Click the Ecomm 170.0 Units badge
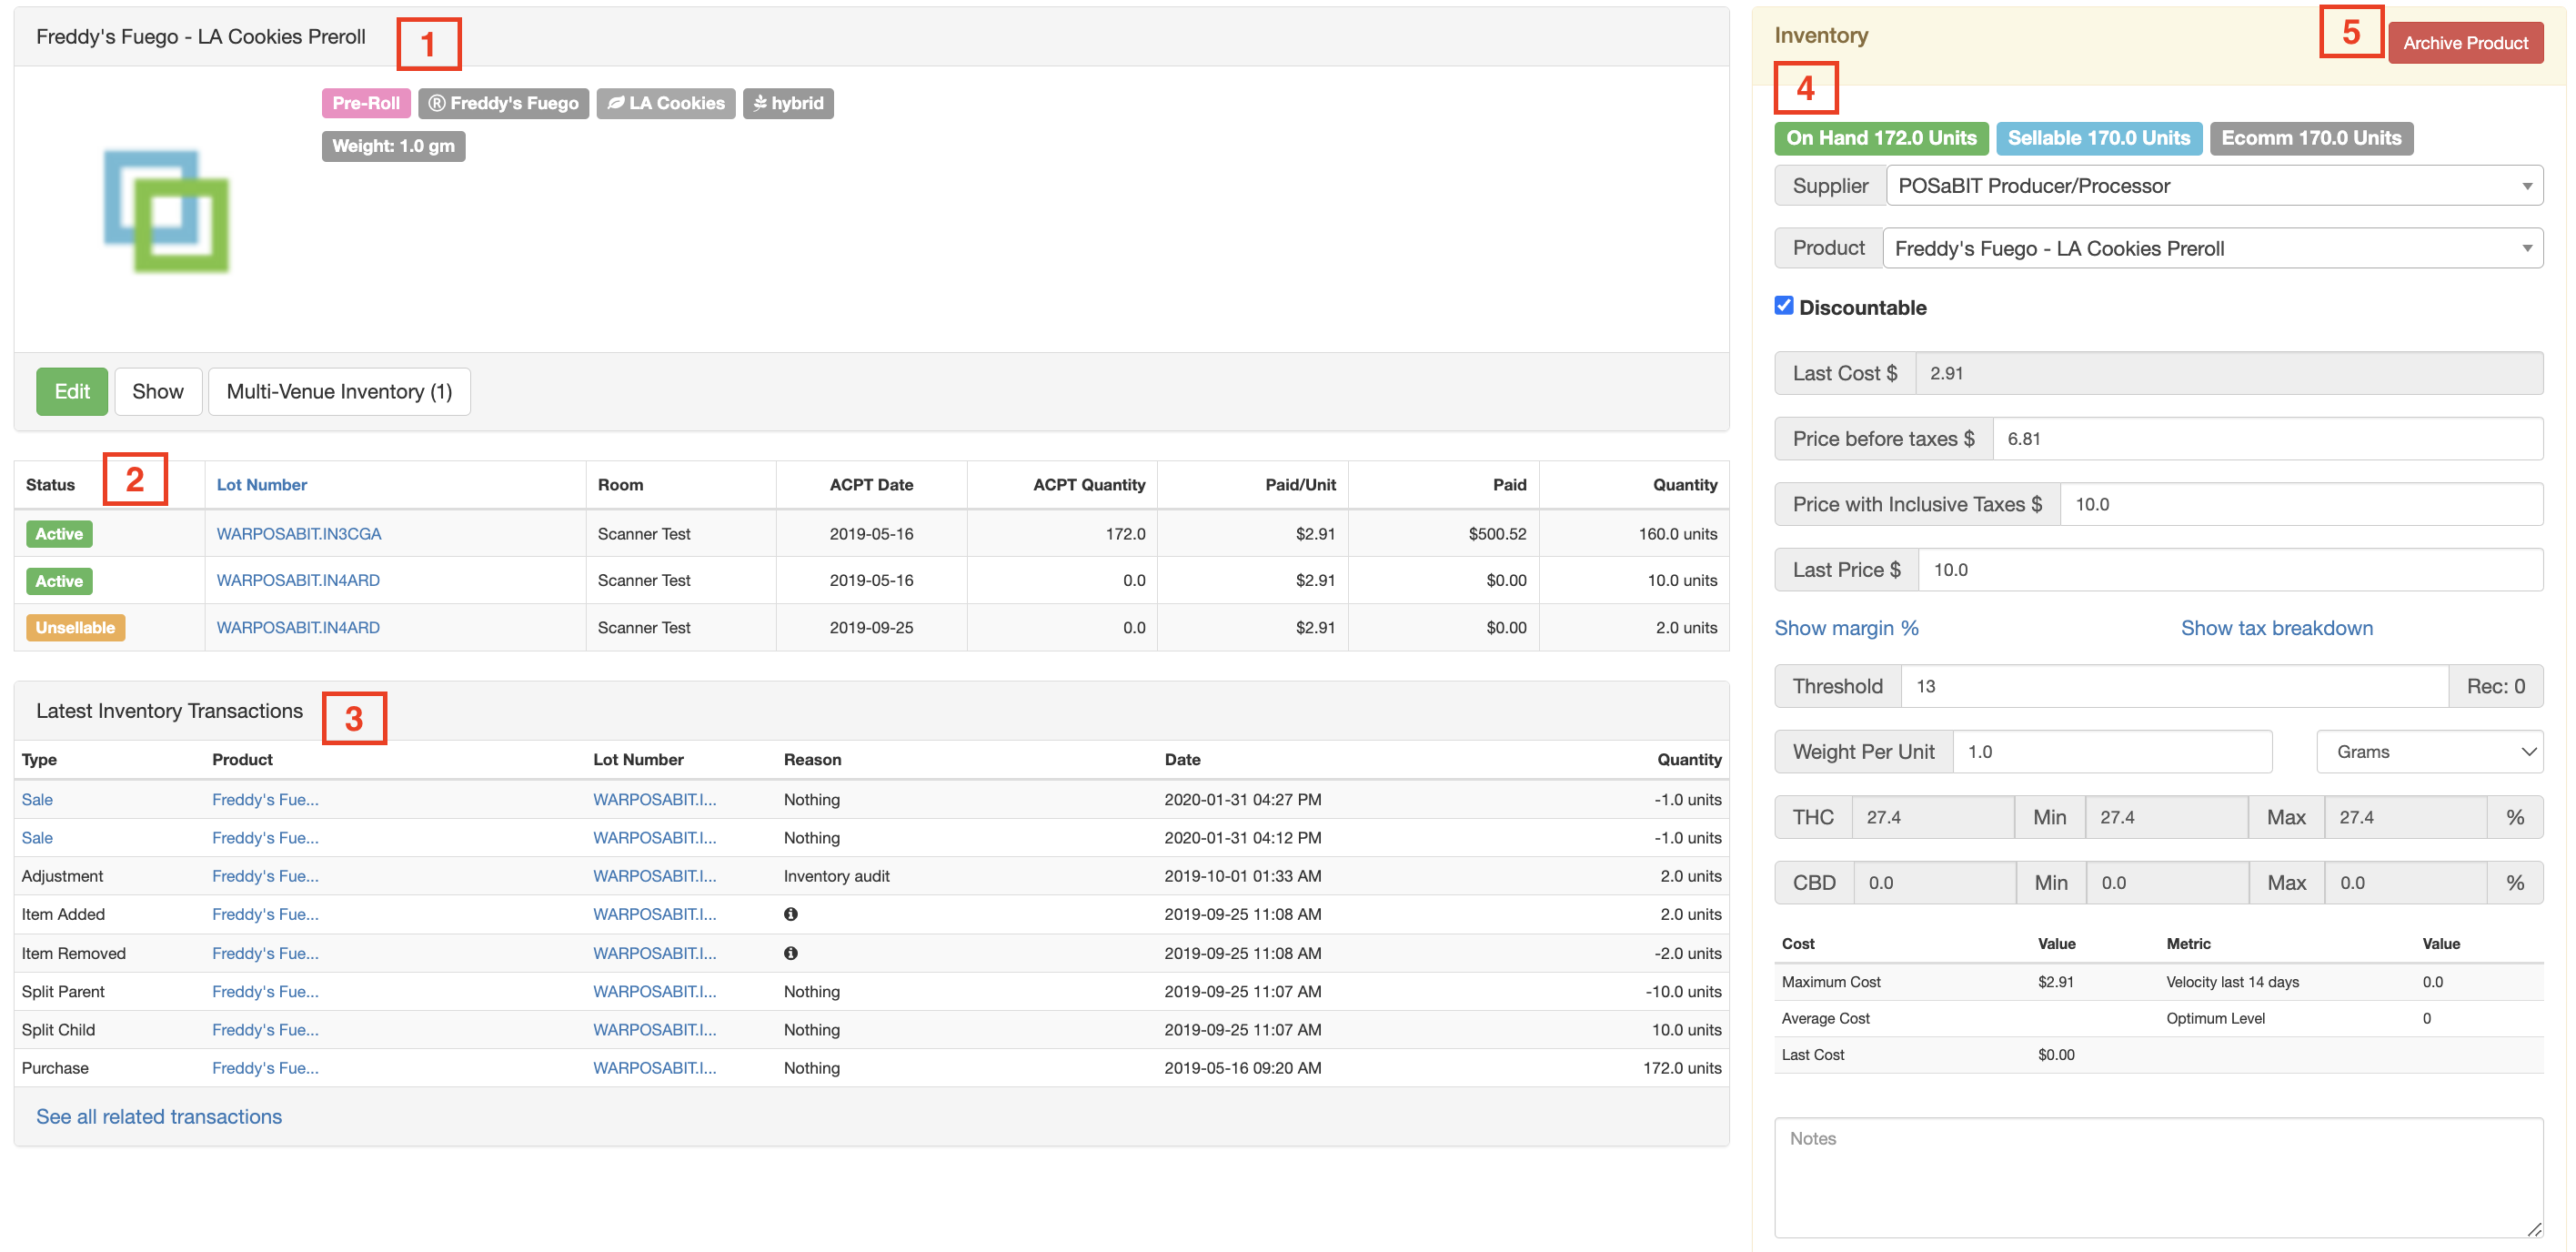Screen dimensions: 2576x1252 click(2311, 138)
